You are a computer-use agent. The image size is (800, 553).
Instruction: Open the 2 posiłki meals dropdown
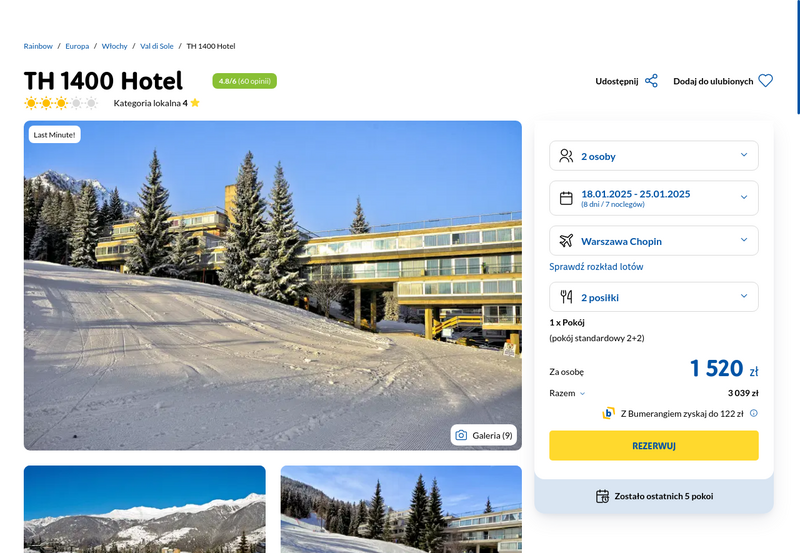tap(654, 297)
